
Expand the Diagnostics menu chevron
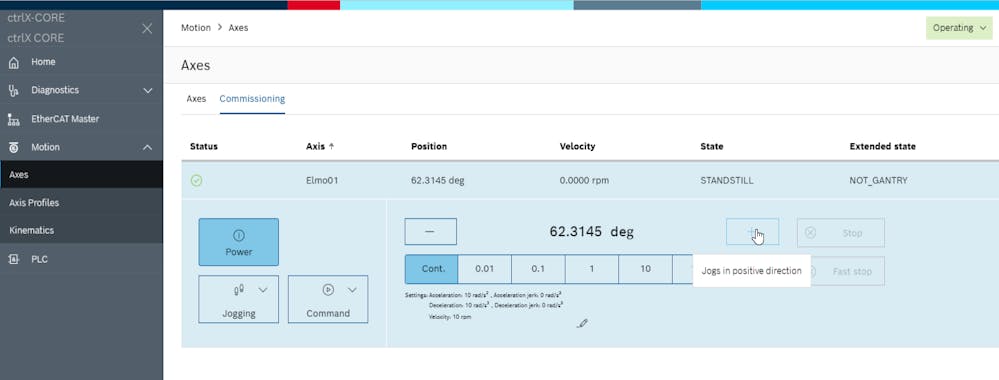[148, 91]
